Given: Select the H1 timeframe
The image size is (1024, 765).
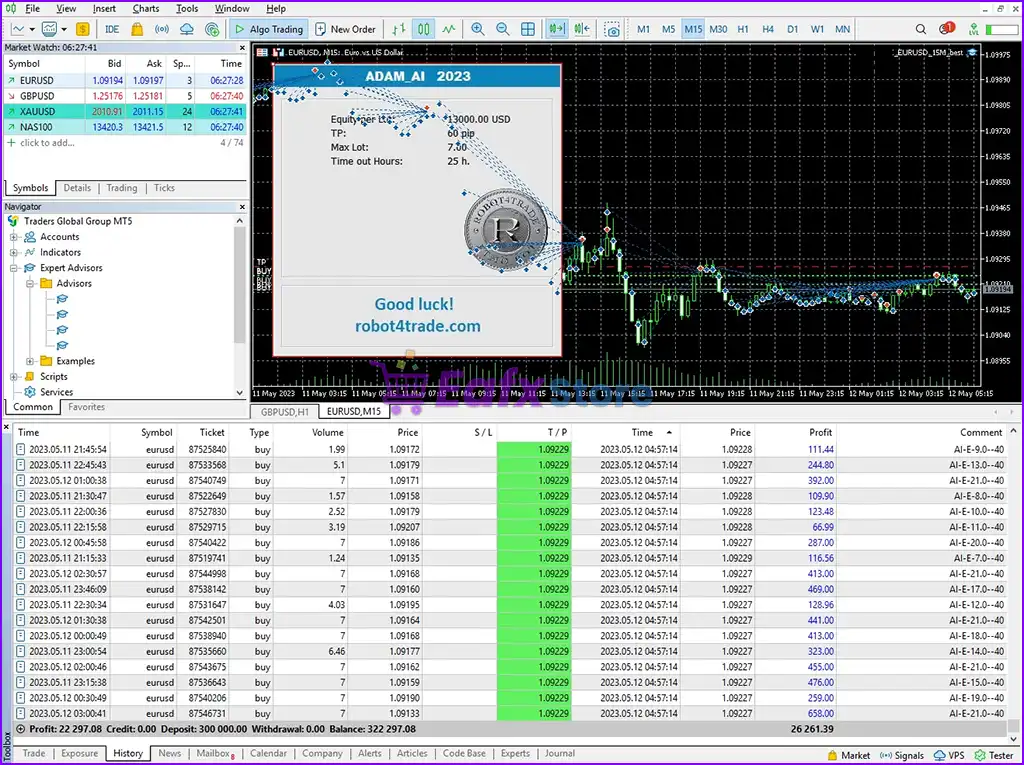Looking at the screenshot, I should pos(743,29).
